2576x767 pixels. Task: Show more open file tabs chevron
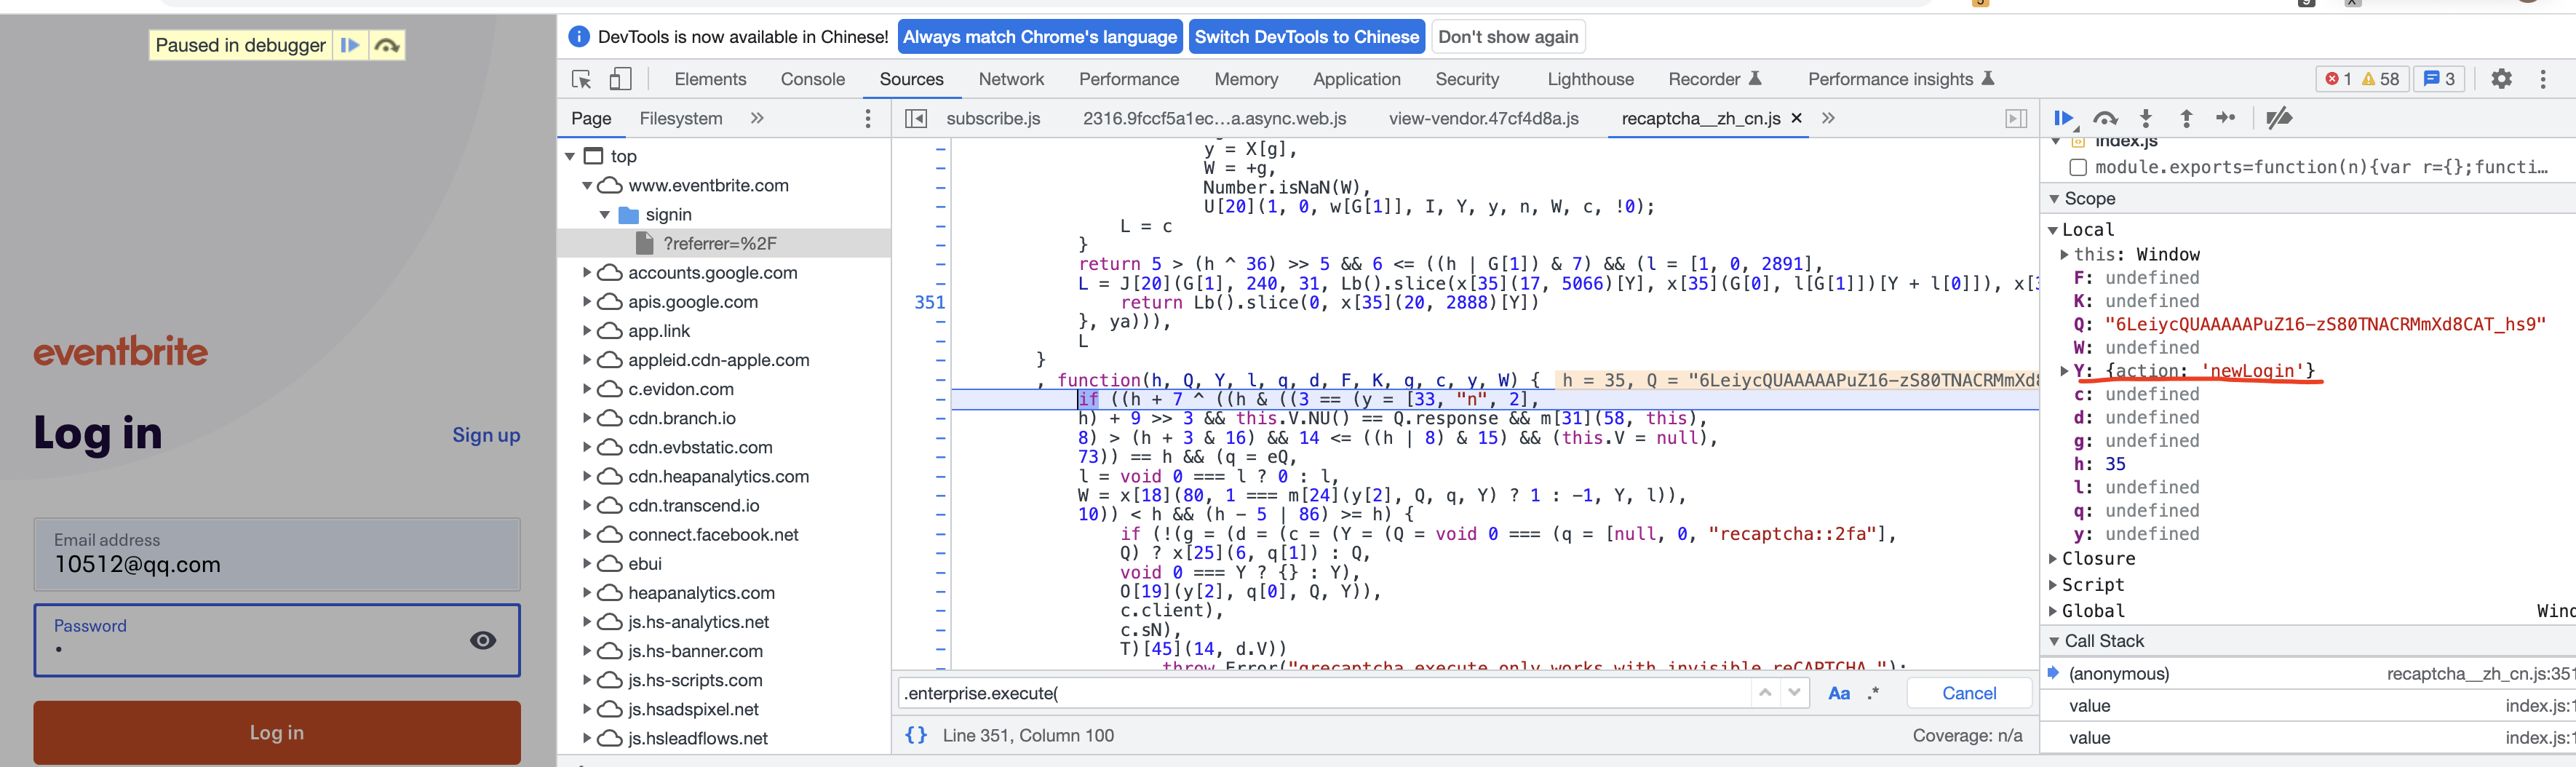pyautogui.click(x=1828, y=118)
